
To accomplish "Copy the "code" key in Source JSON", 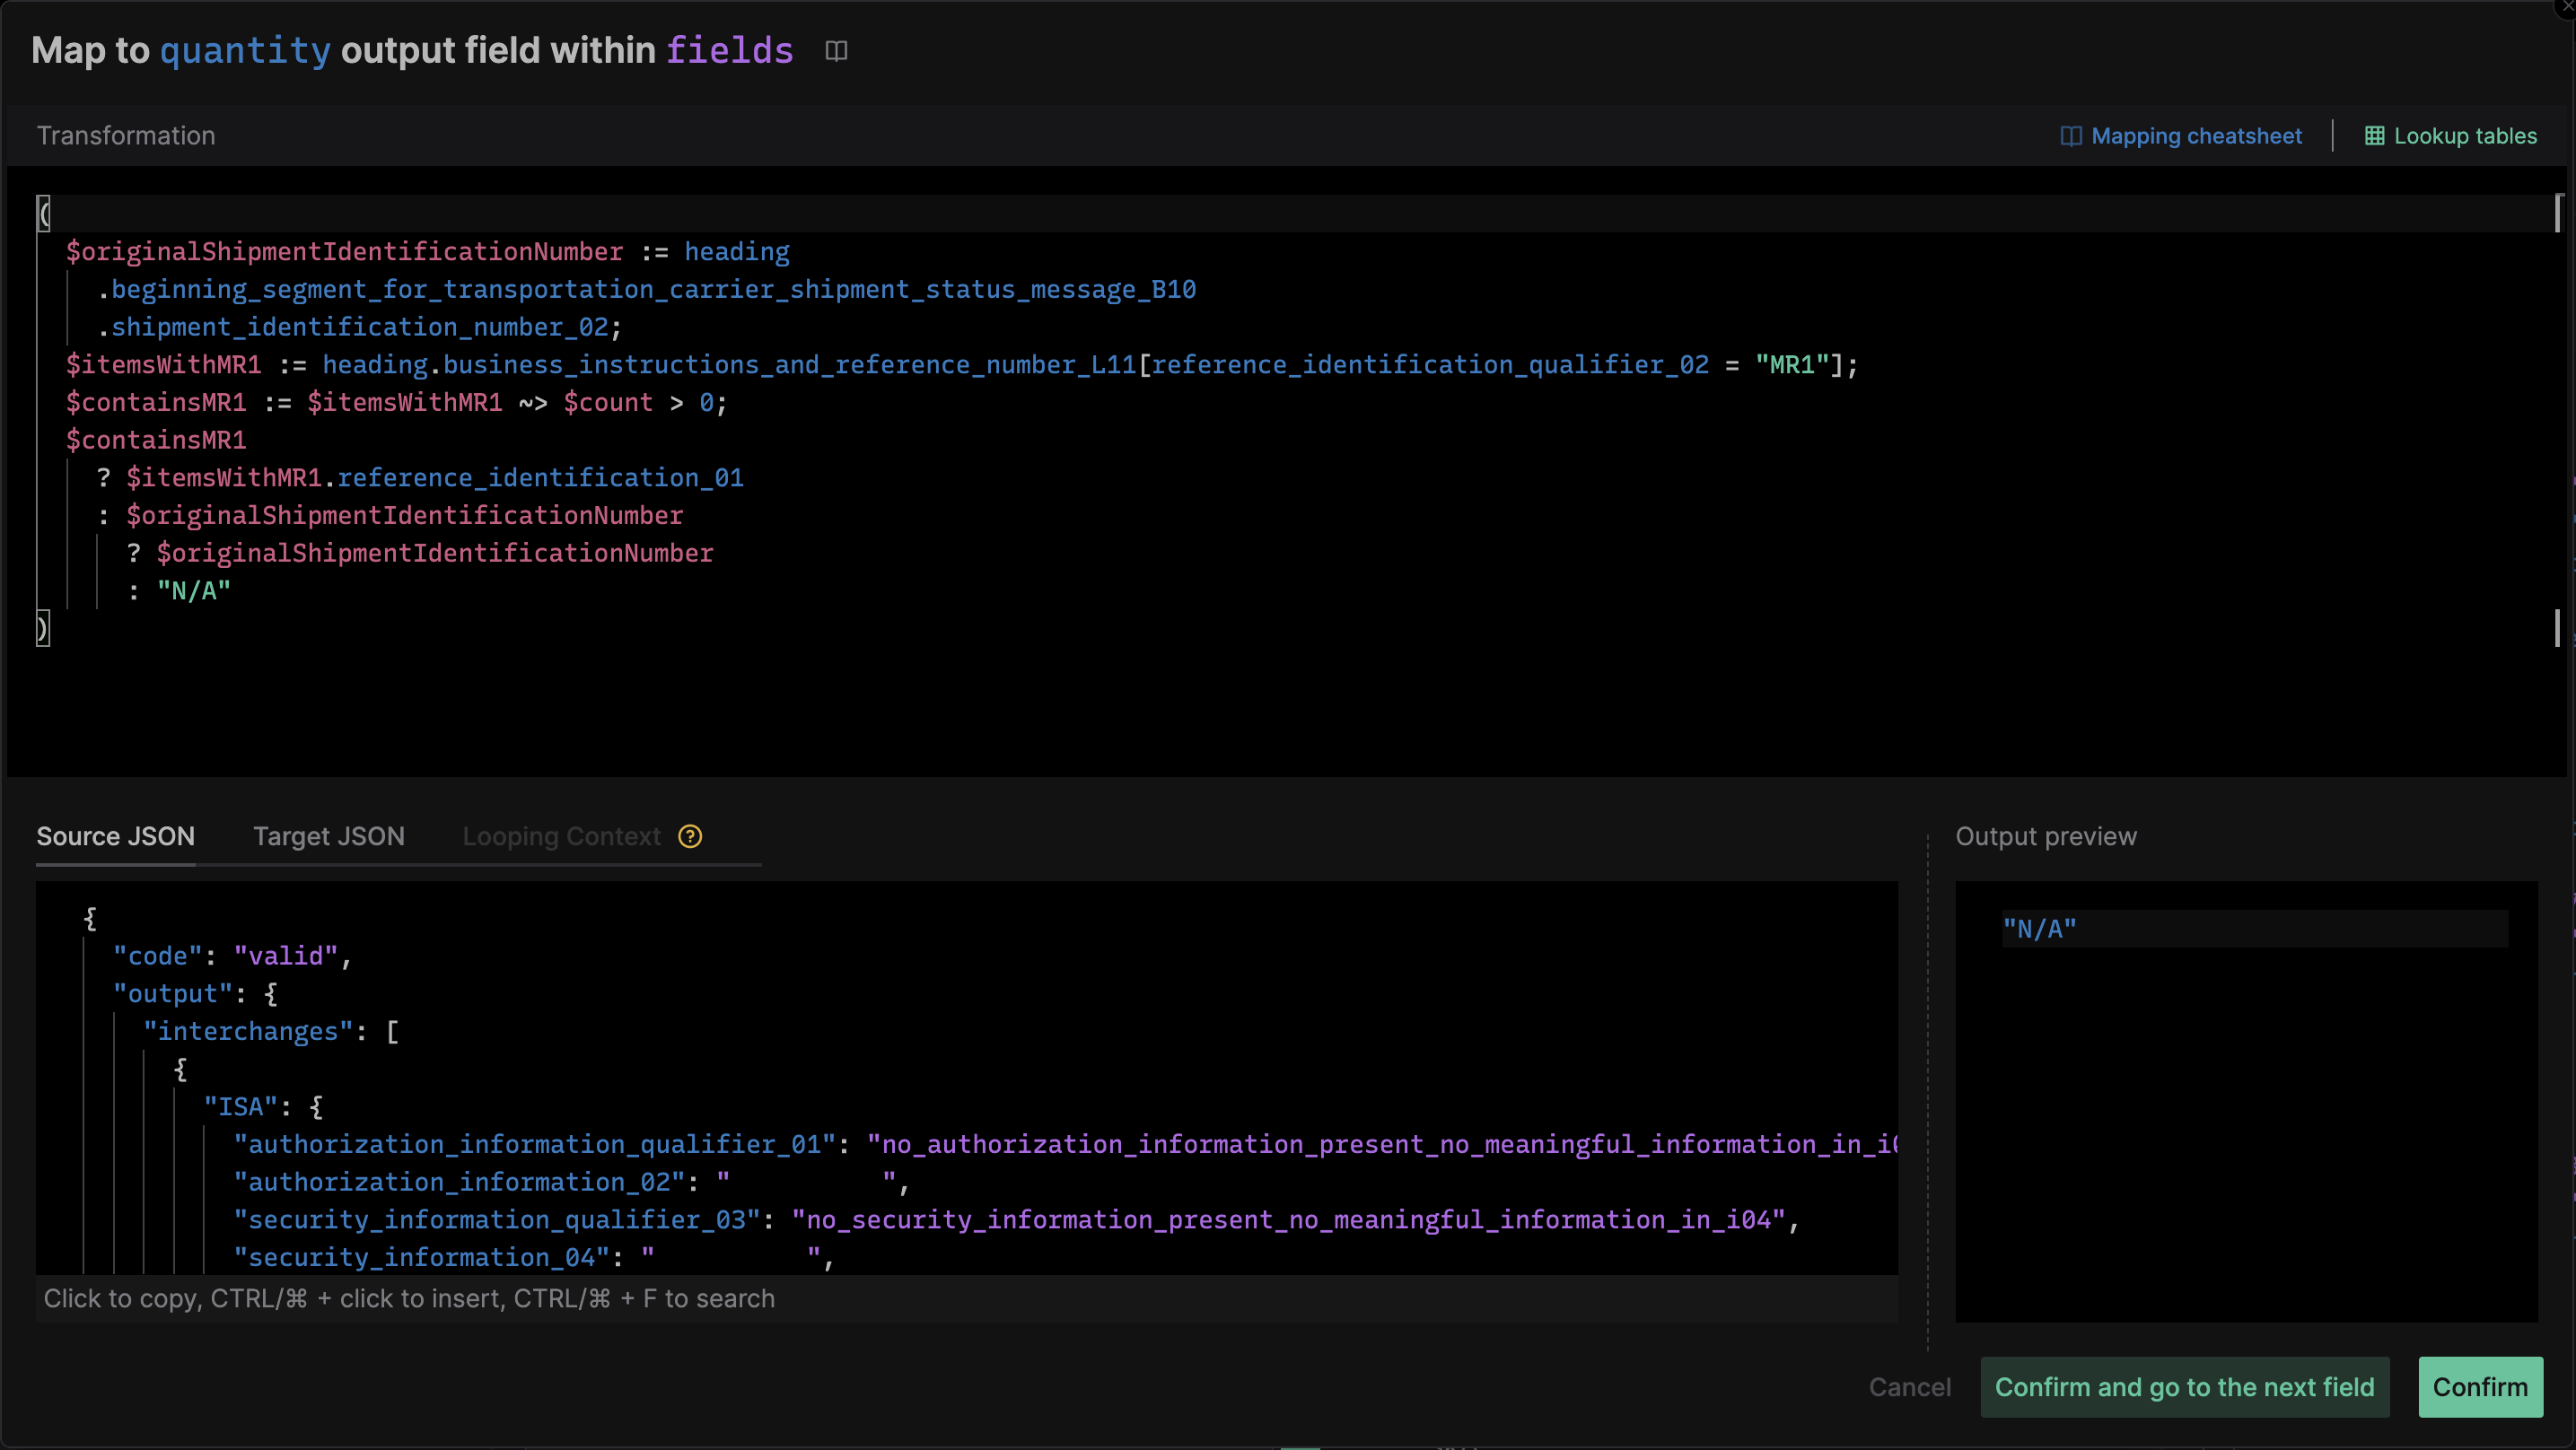I will tap(158, 956).
